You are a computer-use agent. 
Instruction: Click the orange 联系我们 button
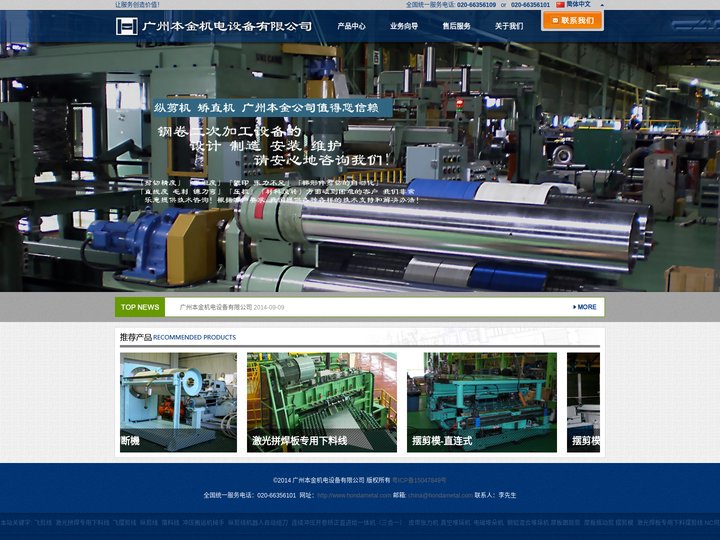click(572, 21)
